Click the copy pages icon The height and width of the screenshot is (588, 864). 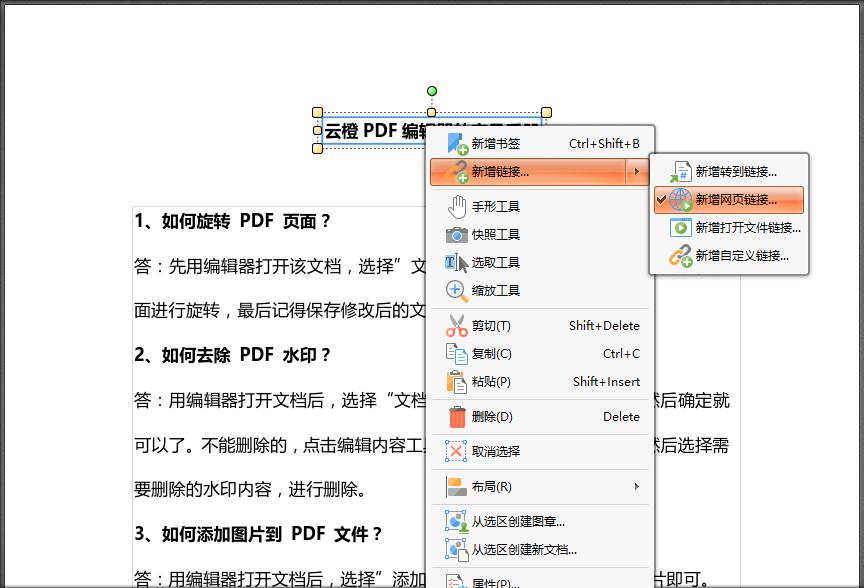click(457, 354)
